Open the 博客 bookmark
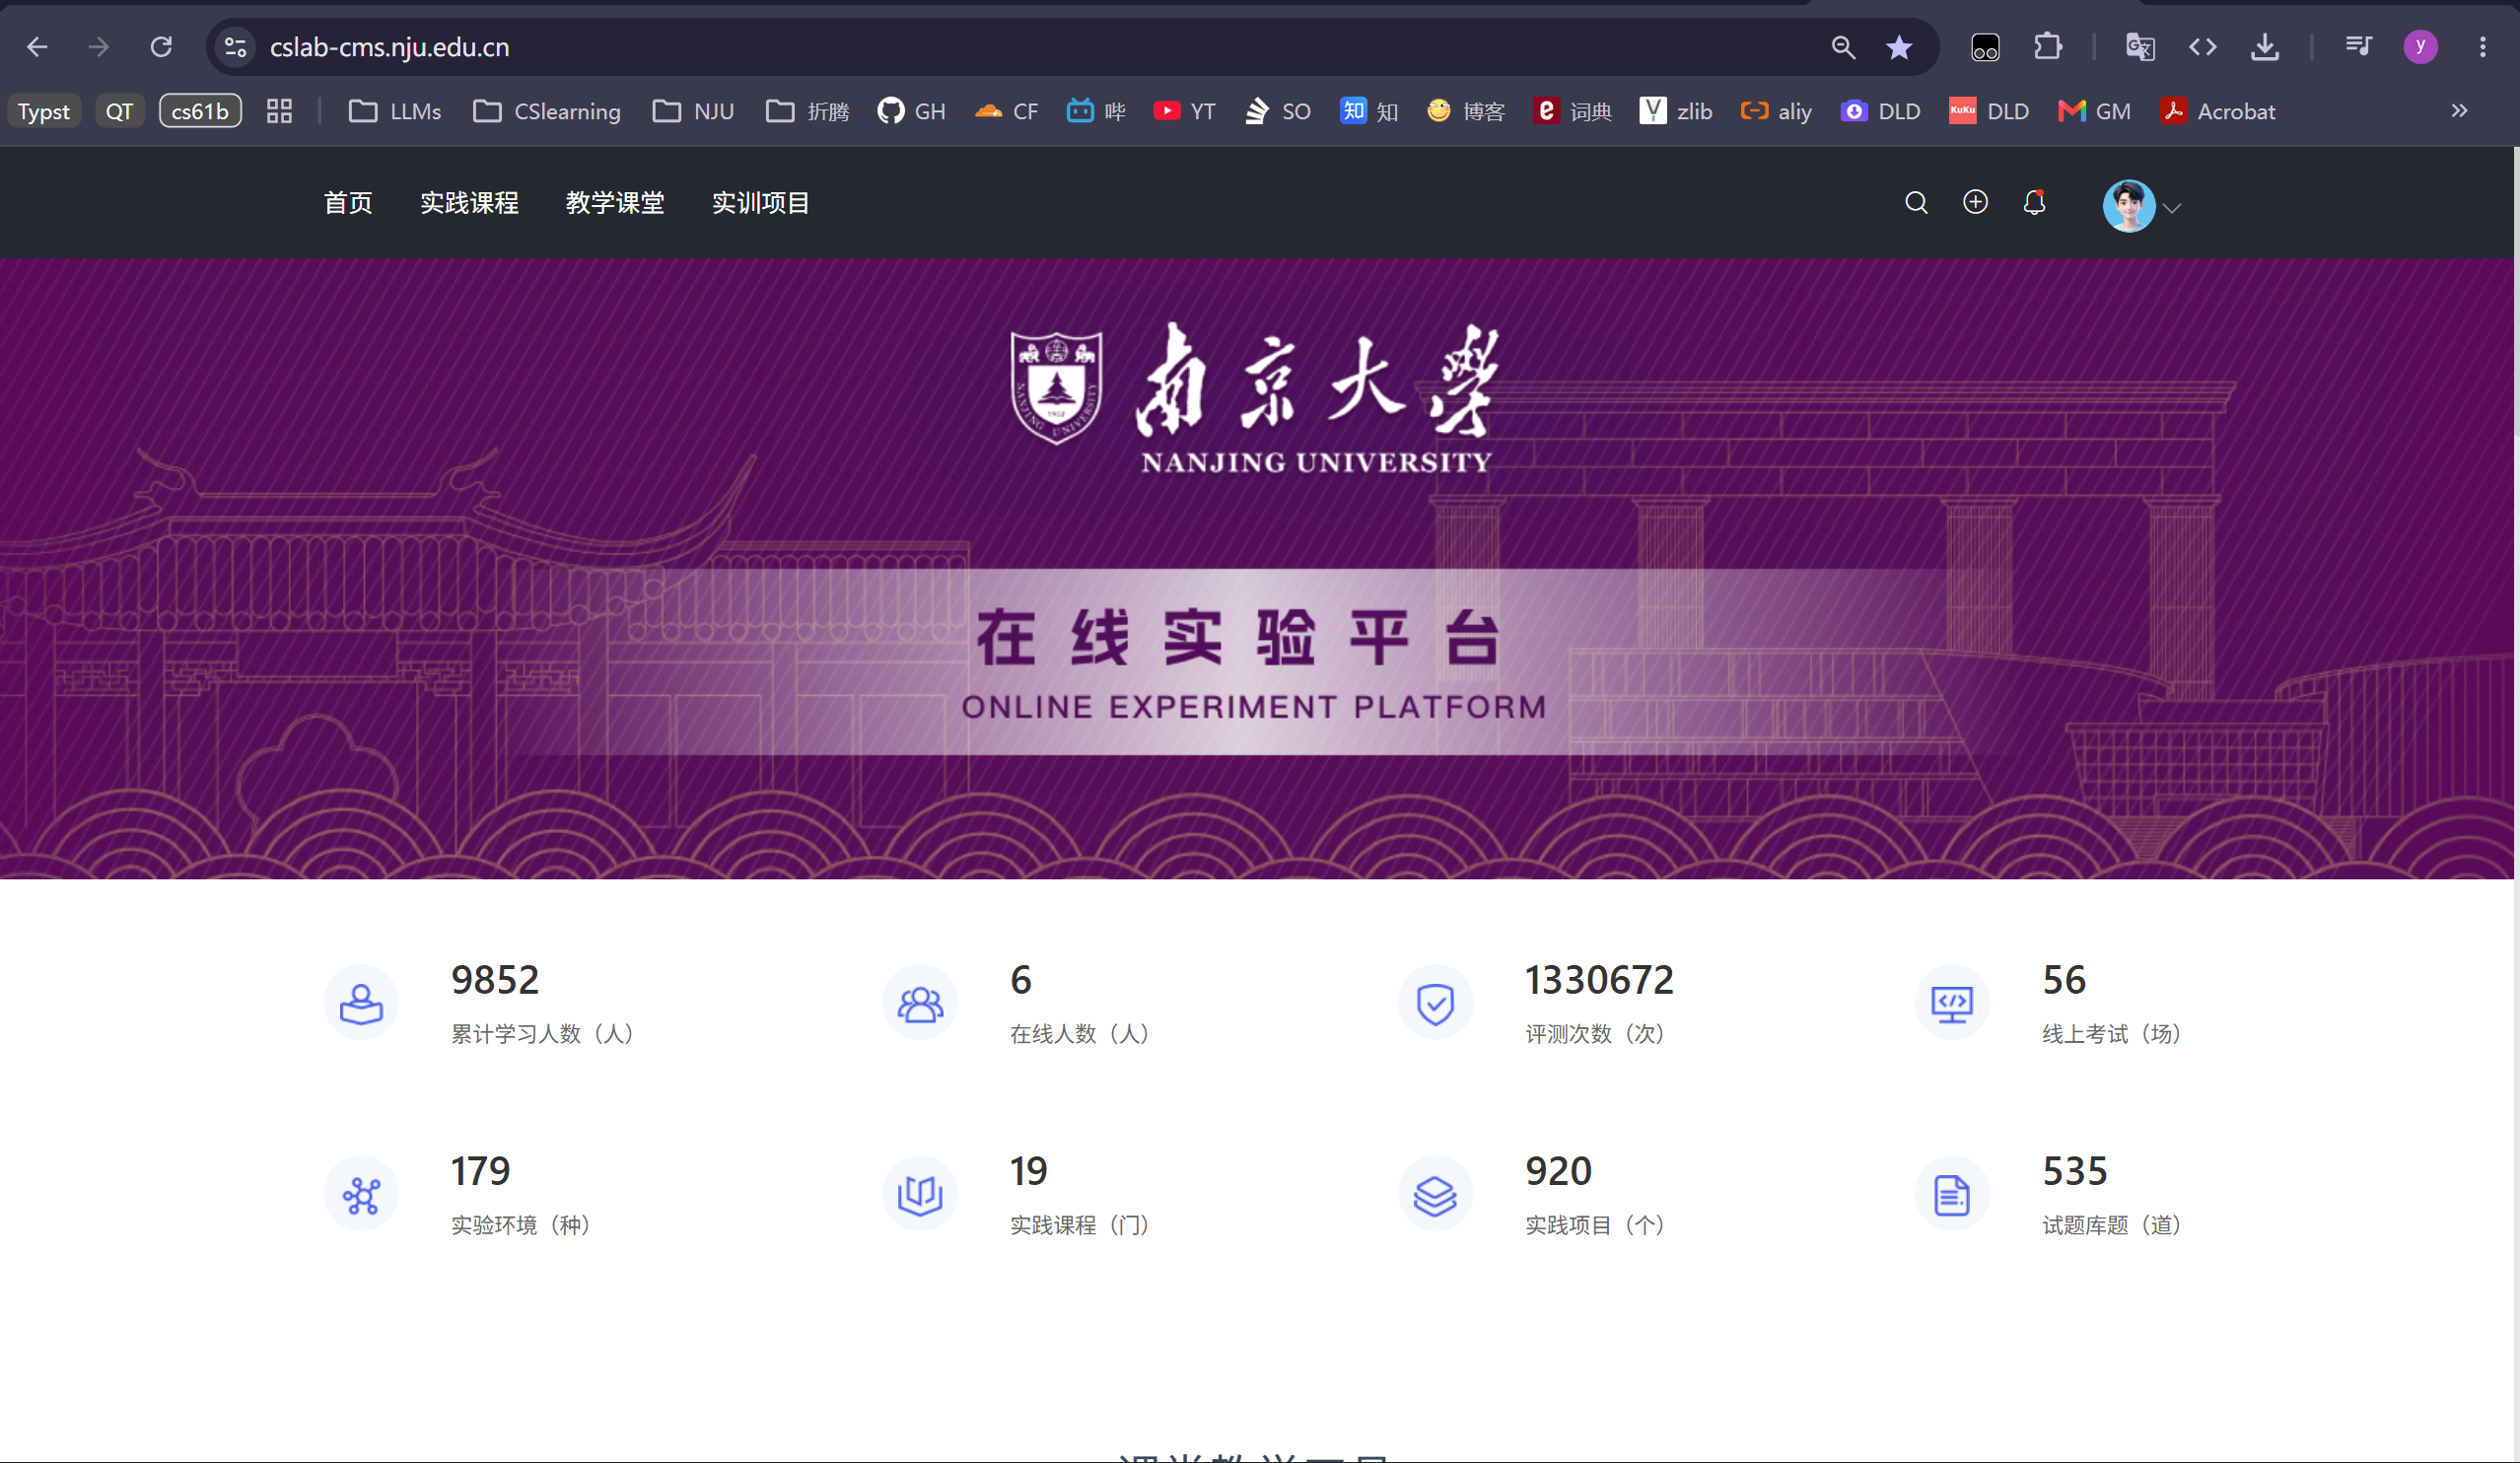Viewport: 2520px width, 1463px height. coord(1465,111)
